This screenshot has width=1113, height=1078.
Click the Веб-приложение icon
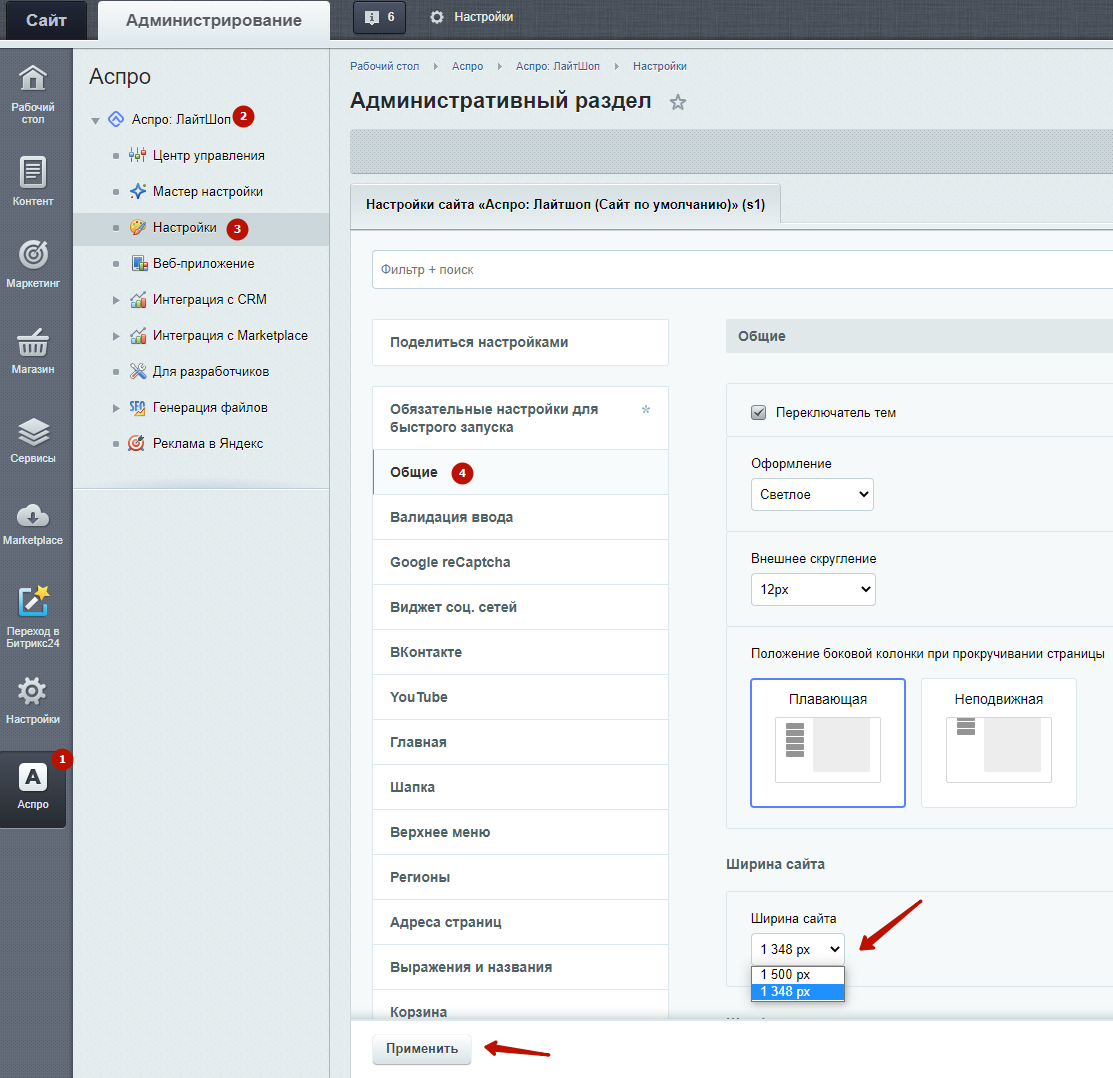(x=139, y=263)
